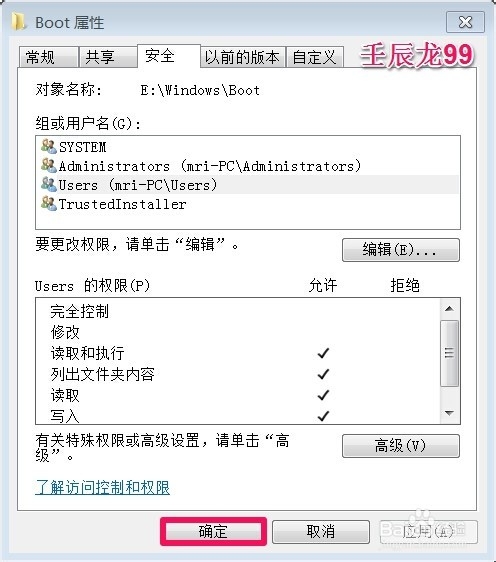The image size is (496, 562).
Task: Open the 自定义 tab
Action: click(x=315, y=57)
